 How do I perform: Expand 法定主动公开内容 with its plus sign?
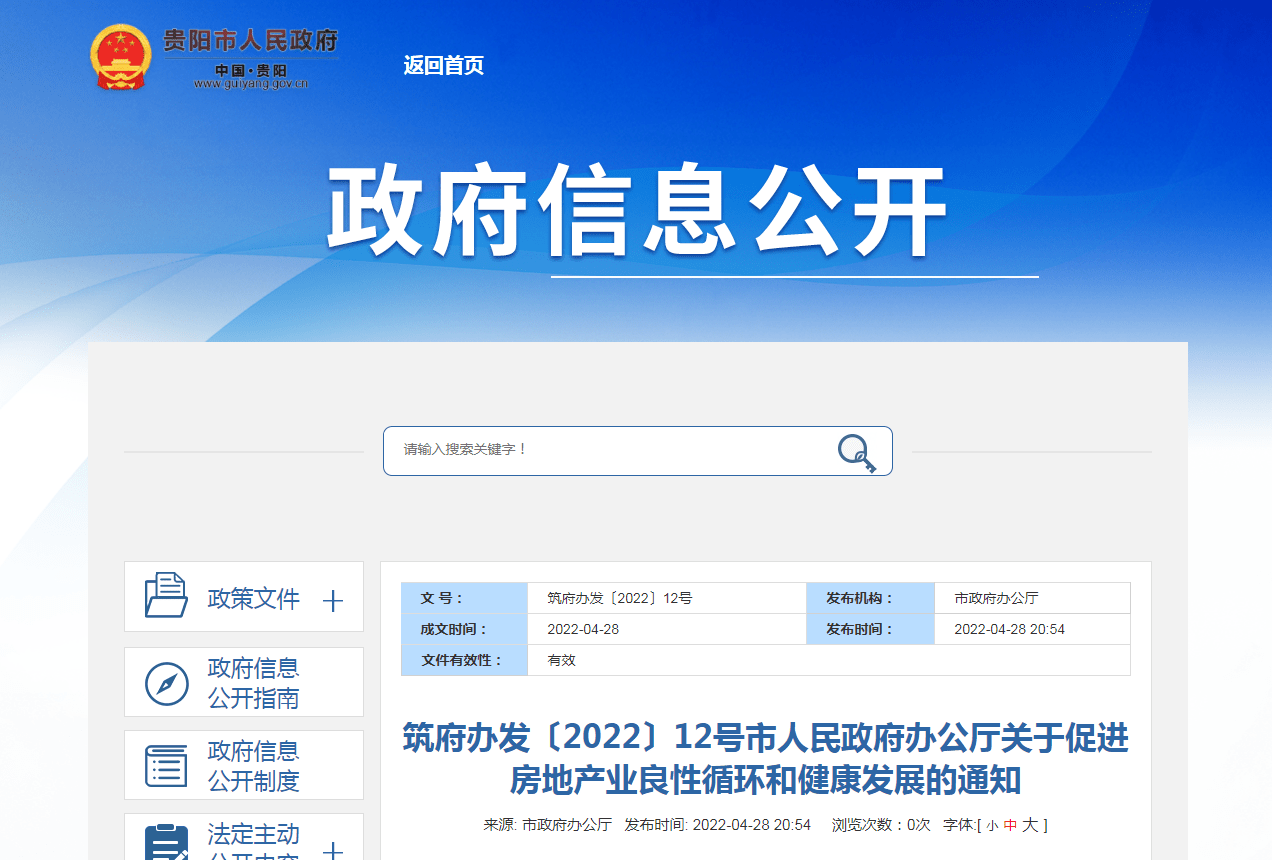click(x=333, y=851)
